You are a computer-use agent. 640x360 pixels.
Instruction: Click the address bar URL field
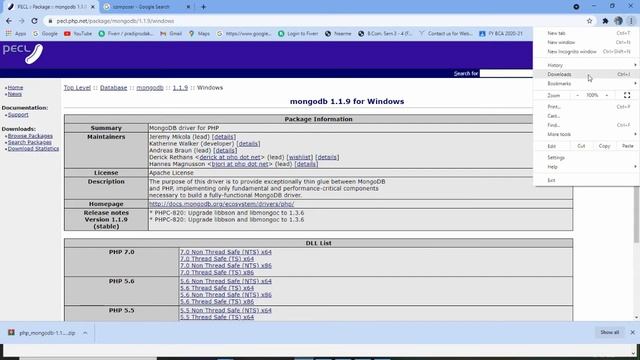tap(314, 21)
